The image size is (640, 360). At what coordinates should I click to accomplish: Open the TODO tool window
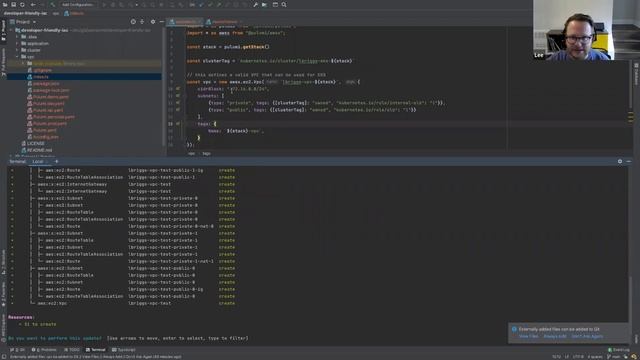(x=72, y=350)
